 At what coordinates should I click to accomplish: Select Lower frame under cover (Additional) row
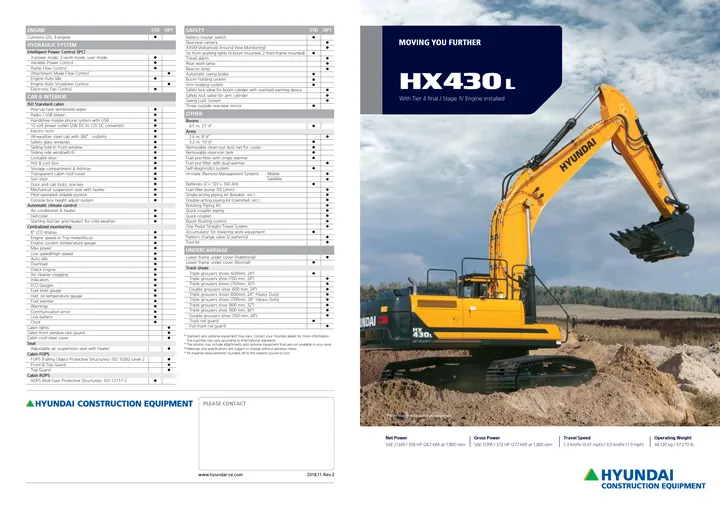pyautogui.click(x=259, y=257)
